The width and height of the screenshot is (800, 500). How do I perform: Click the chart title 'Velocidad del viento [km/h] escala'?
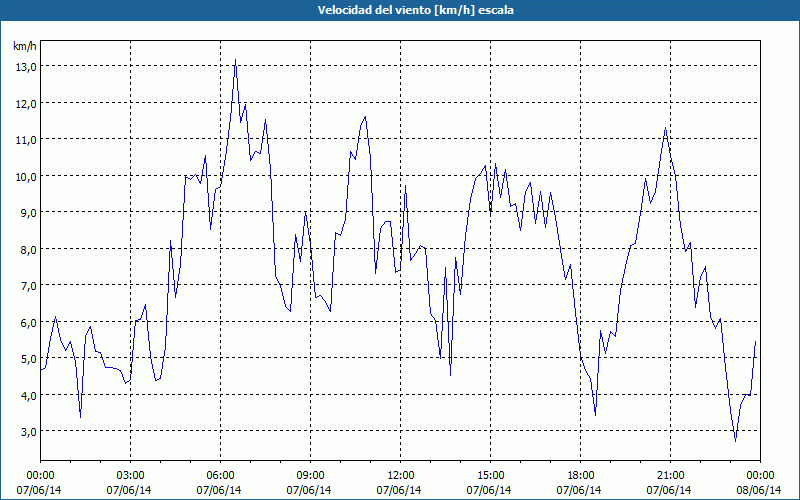click(x=415, y=10)
